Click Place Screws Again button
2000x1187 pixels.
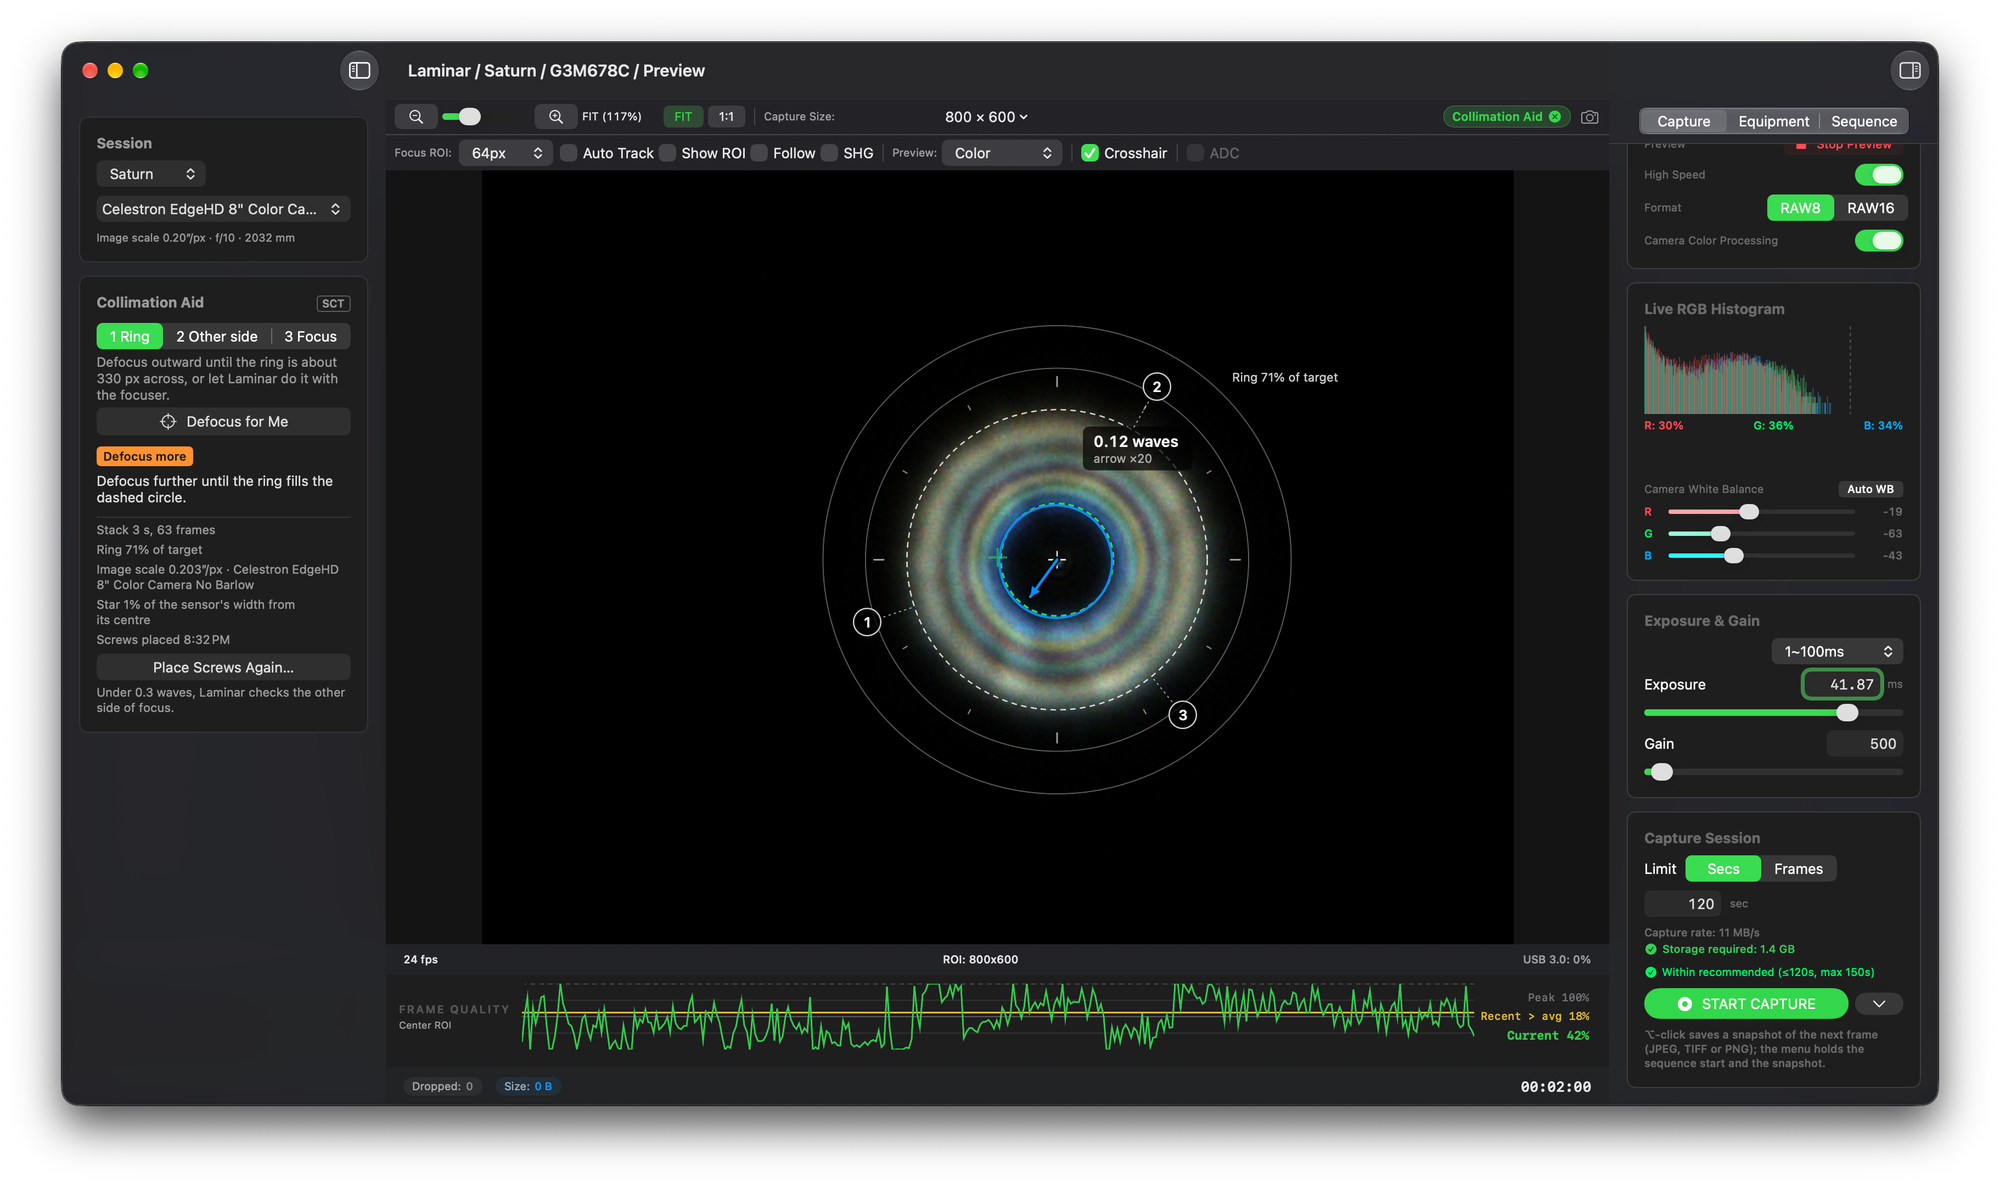[x=223, y=668]
